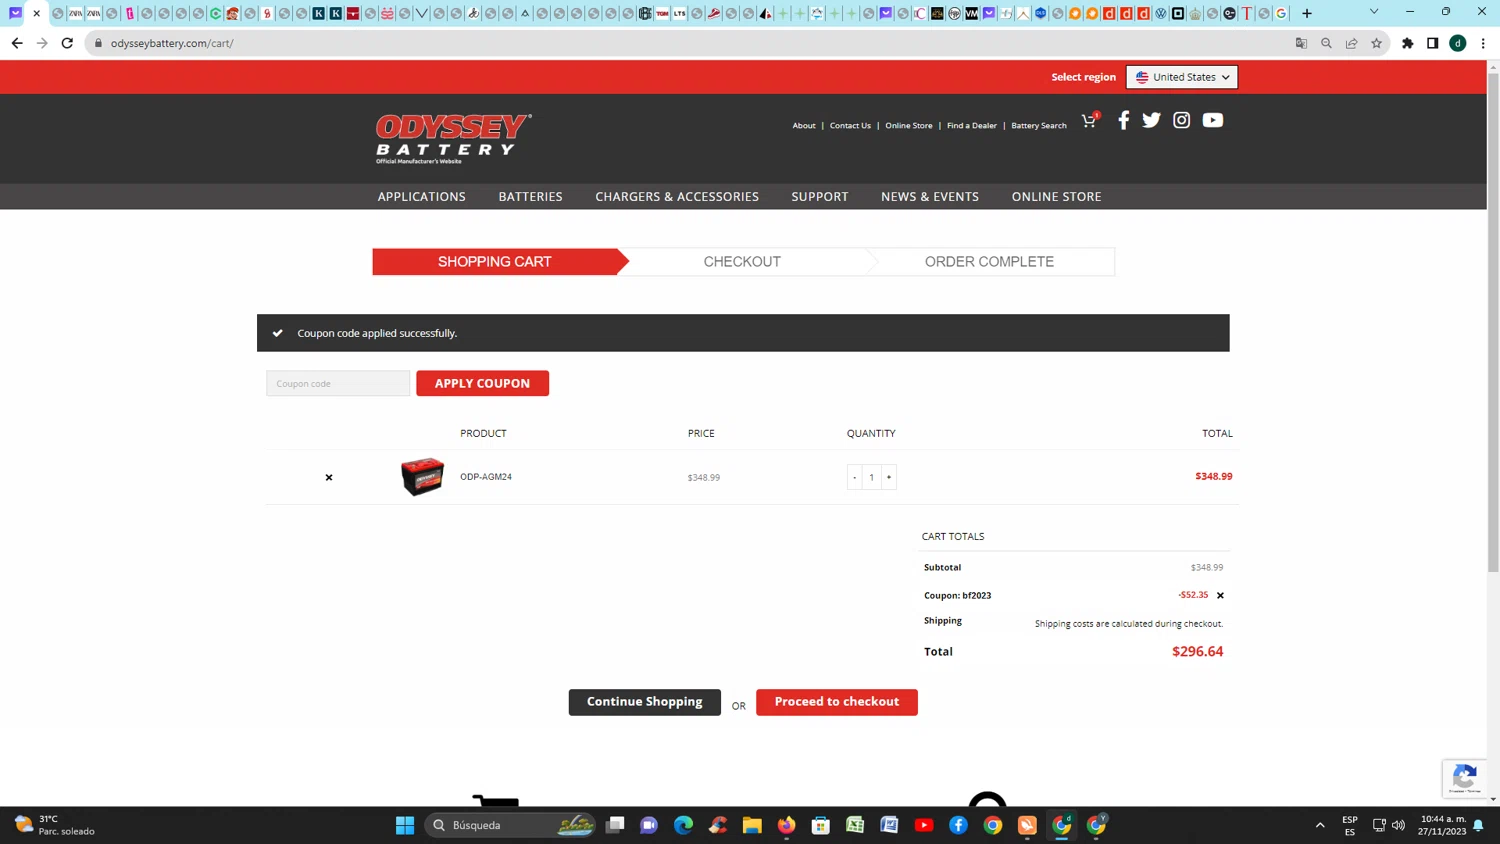Click the total amount $296.64

click(x=1197, y=651)
